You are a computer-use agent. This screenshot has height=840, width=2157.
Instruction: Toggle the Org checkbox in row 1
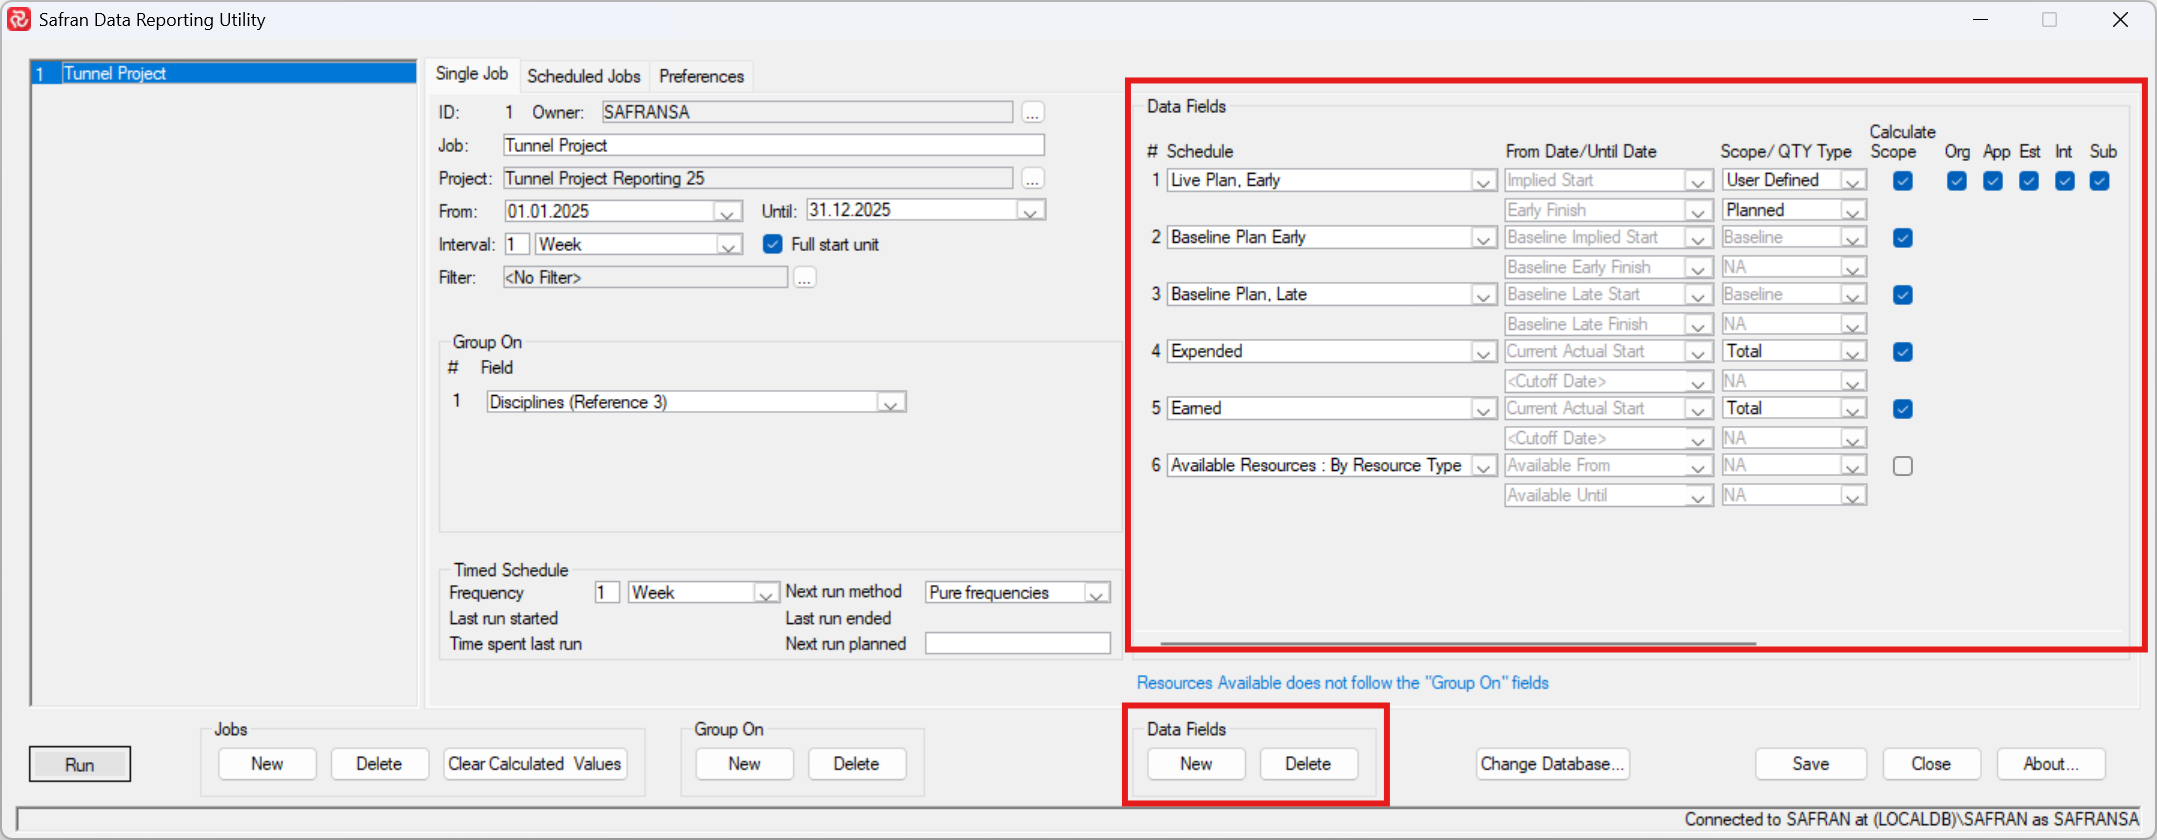1957,181
